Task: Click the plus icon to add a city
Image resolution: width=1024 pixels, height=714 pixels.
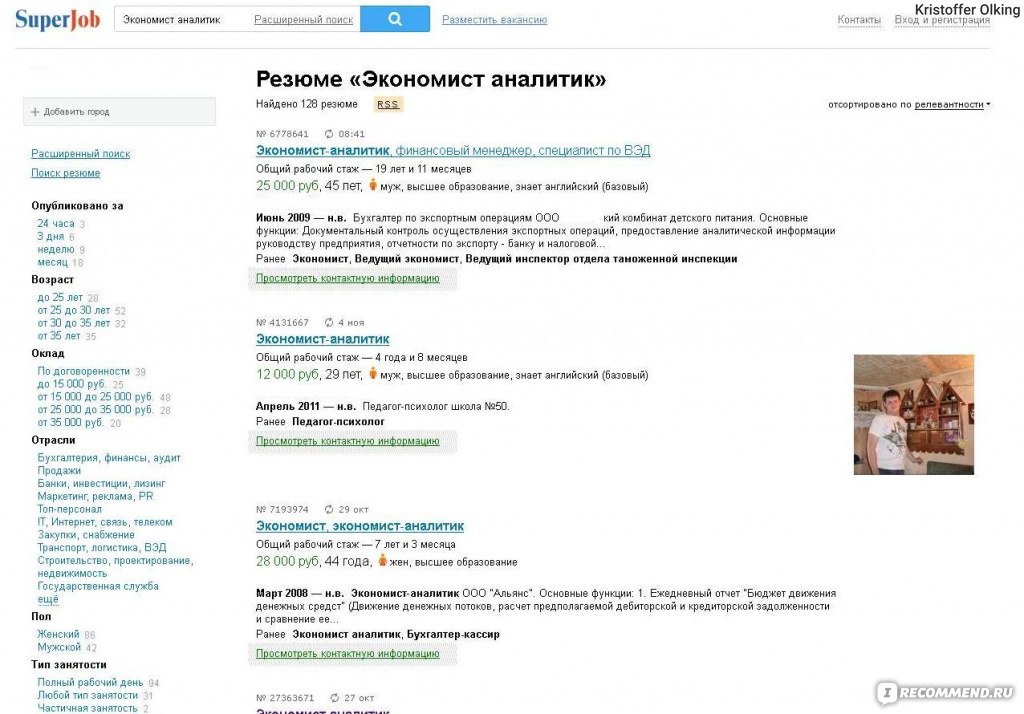Action: [36, 112]
